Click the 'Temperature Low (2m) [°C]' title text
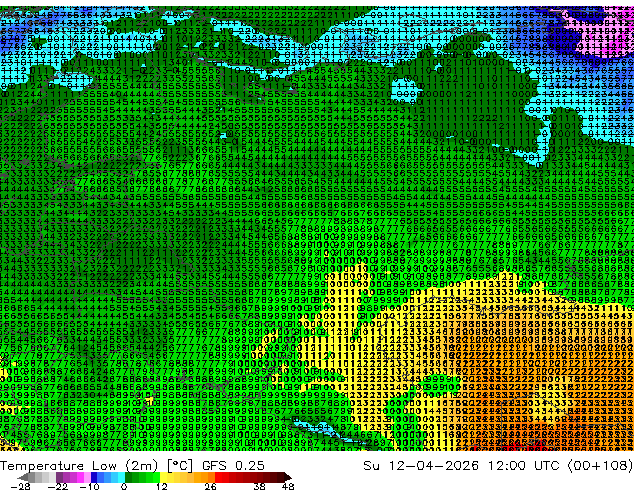 pos(96,466)
